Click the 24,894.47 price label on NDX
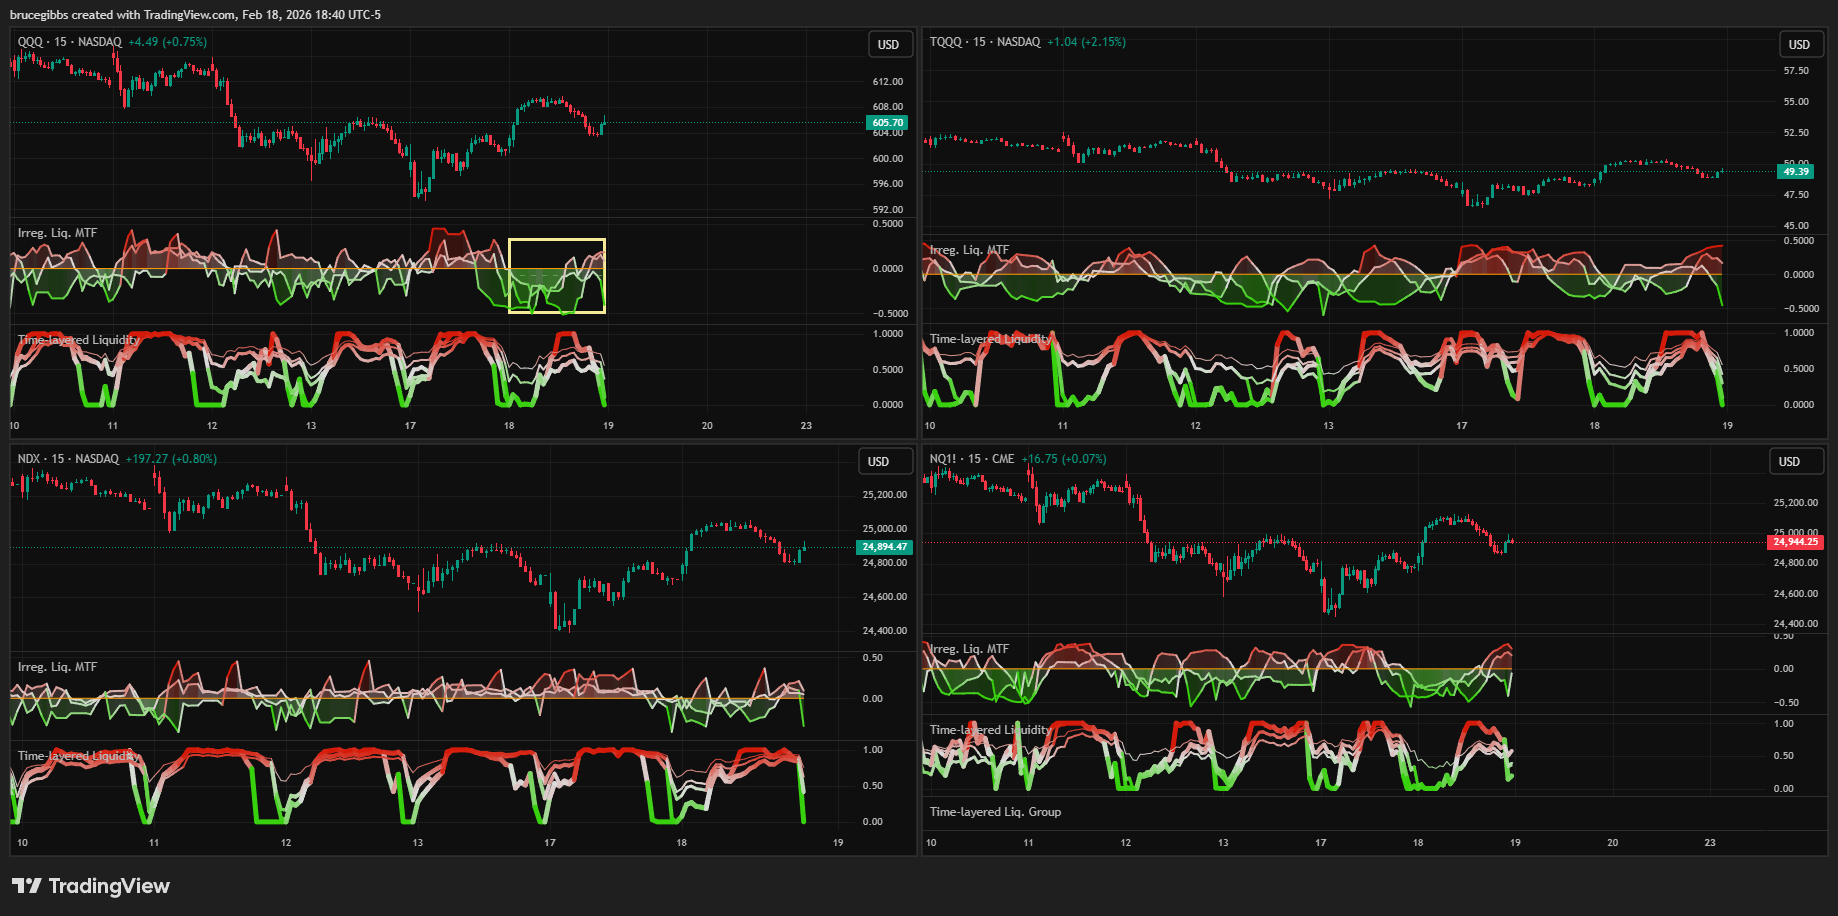Viewport: 1838px width, 916px height. pos(884,547)
